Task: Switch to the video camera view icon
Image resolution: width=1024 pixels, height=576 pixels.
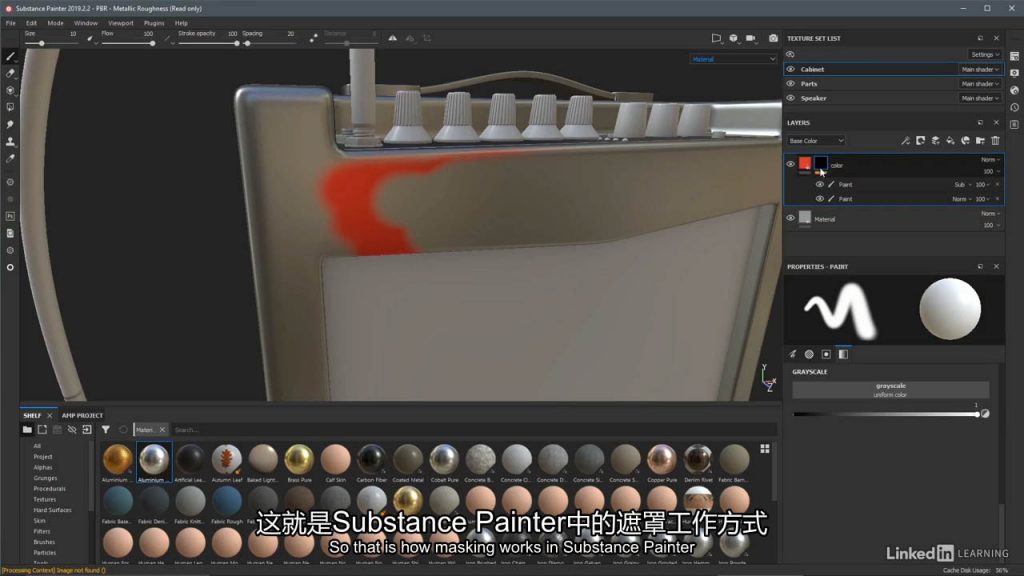Action: pyautogui.click(x=751, y=39)
